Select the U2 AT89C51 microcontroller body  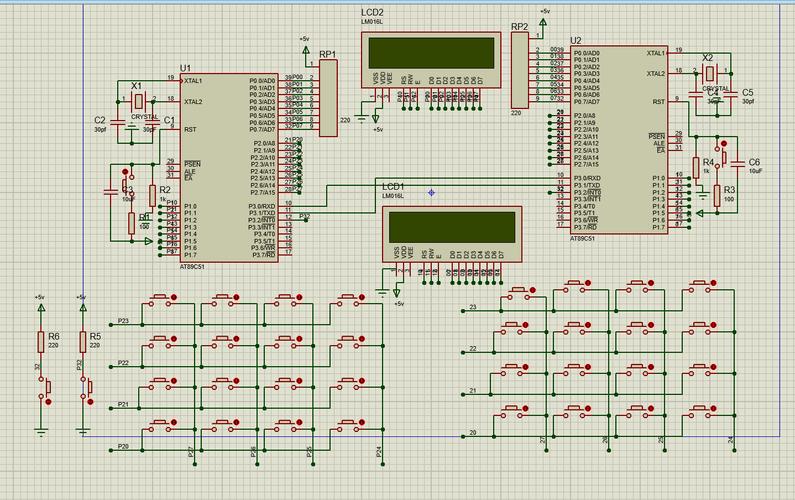click(619, 139)
